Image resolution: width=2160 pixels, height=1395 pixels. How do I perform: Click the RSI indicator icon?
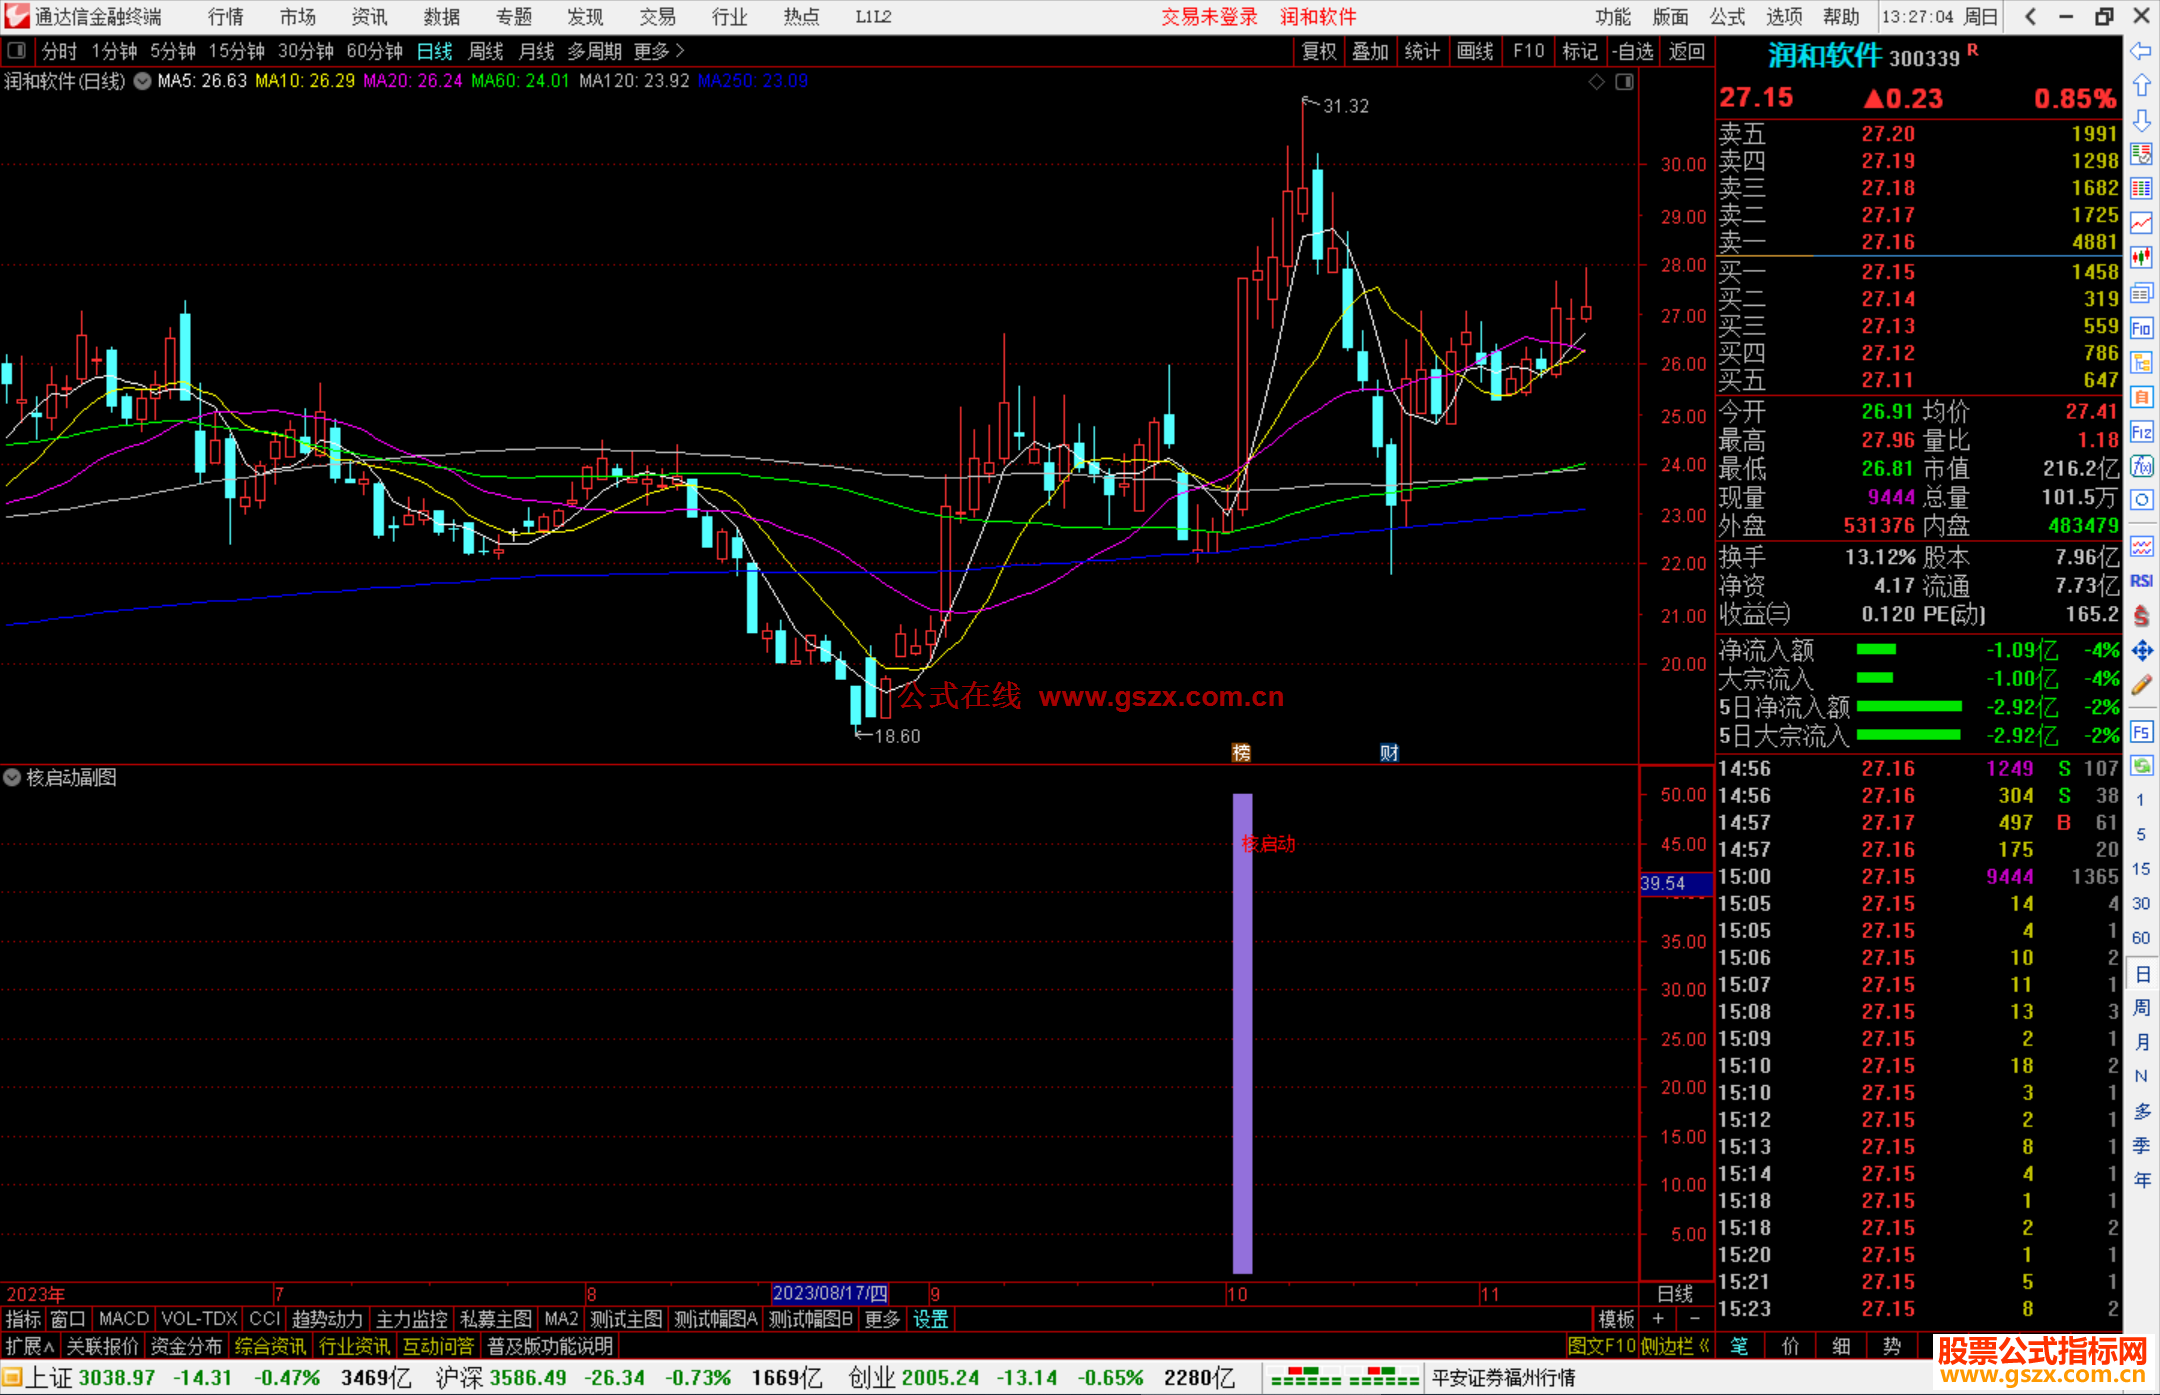pyautogui.click(x=2141, y=581)
